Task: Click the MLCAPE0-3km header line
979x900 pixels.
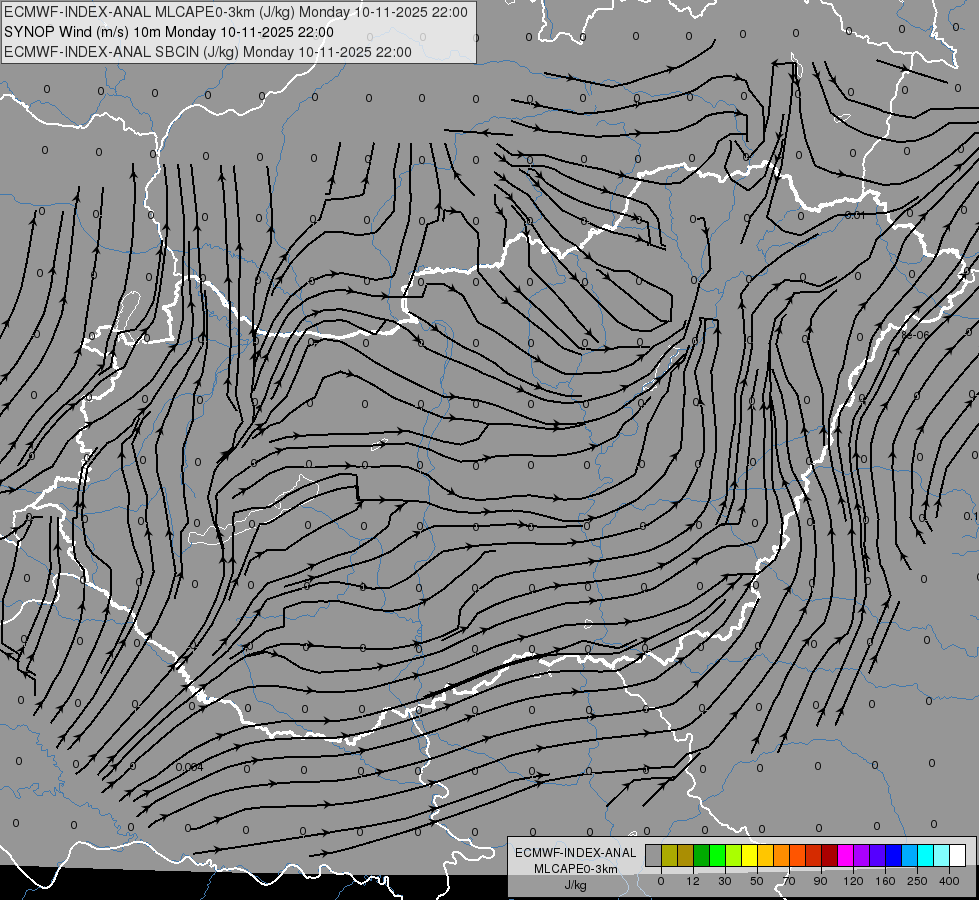Action: [236, 12]
